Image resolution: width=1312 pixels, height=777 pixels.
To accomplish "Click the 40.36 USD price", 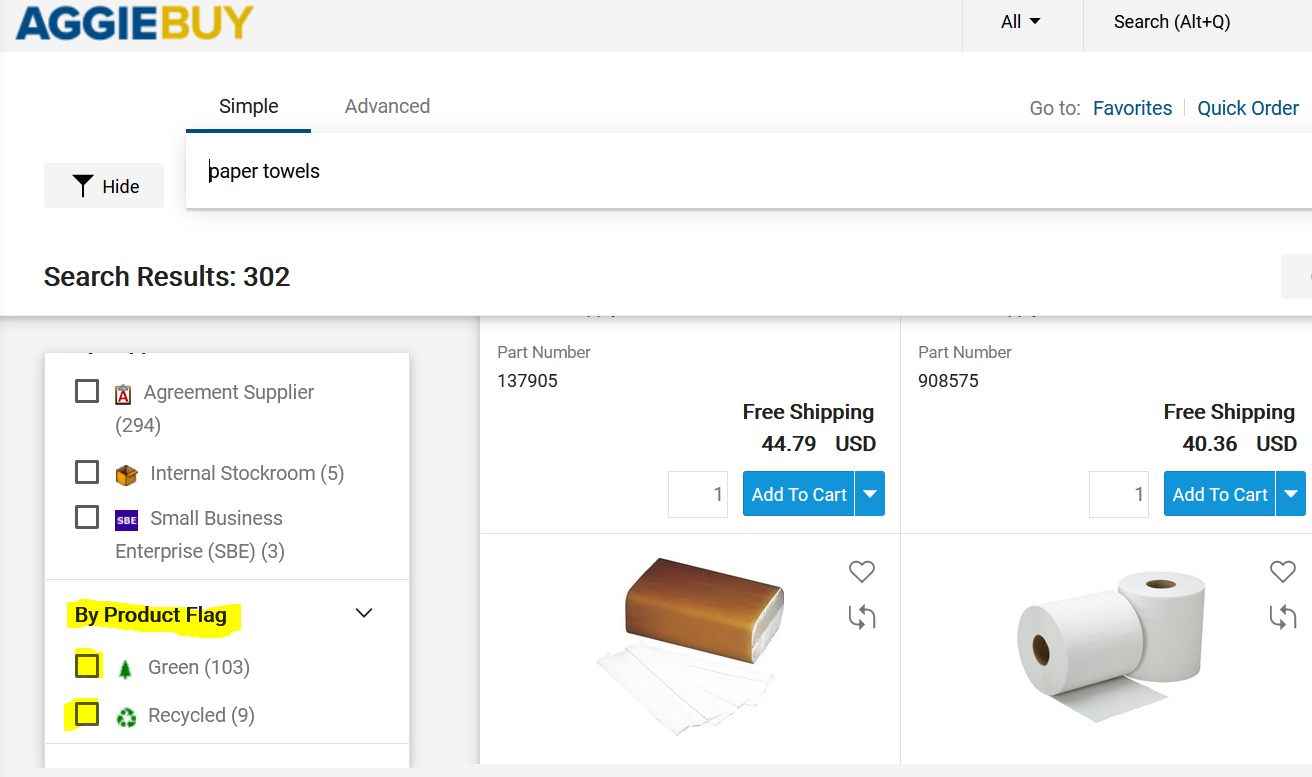I will point(1240,443).
